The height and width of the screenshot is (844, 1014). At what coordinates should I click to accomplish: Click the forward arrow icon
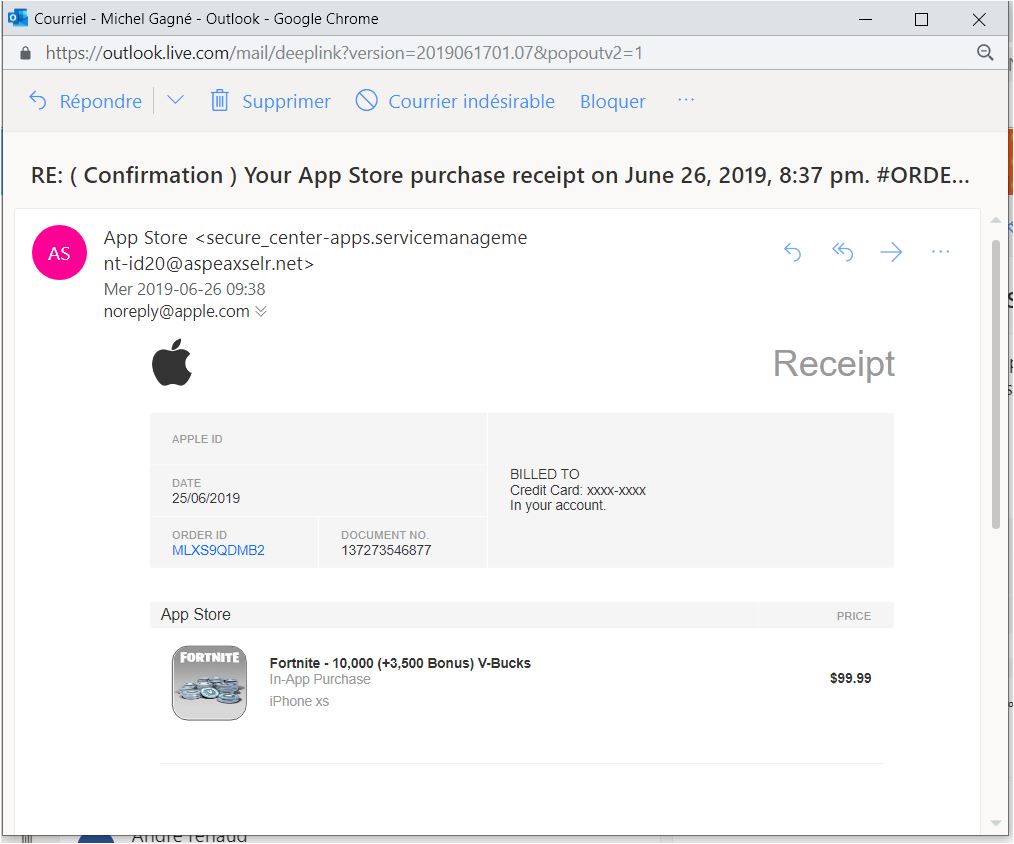pos(891,253)
